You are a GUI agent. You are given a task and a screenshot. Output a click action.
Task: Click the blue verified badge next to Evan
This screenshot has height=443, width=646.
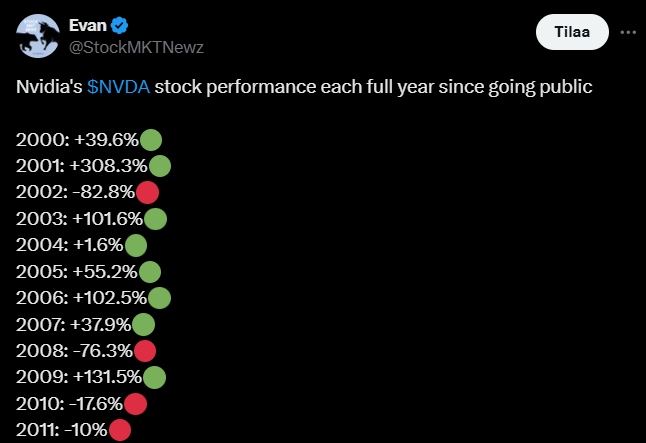point(119,26)
